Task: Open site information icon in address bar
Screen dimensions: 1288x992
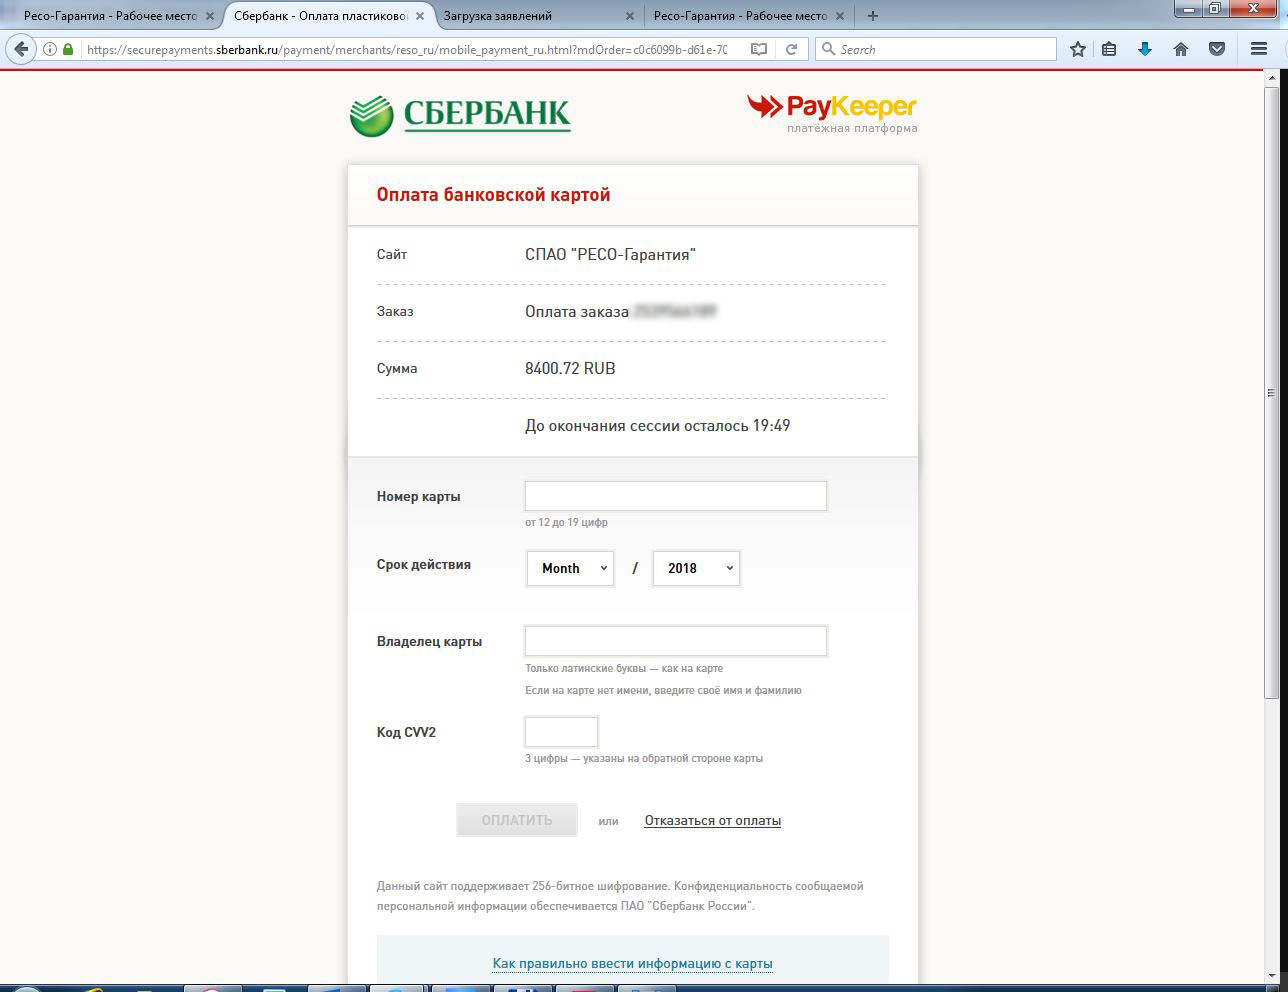Action: pos(50,49)
